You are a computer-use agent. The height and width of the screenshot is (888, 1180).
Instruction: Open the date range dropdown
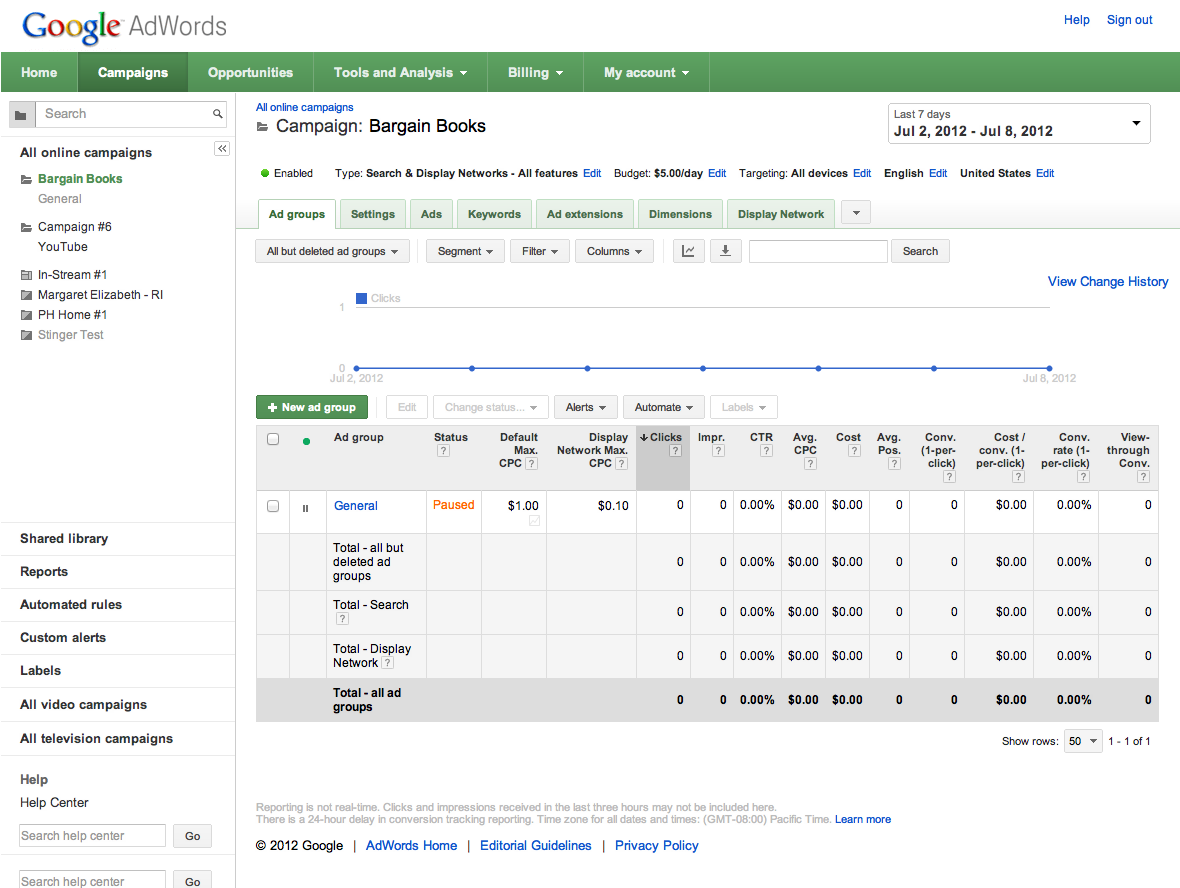click(x=1019, y=123)
